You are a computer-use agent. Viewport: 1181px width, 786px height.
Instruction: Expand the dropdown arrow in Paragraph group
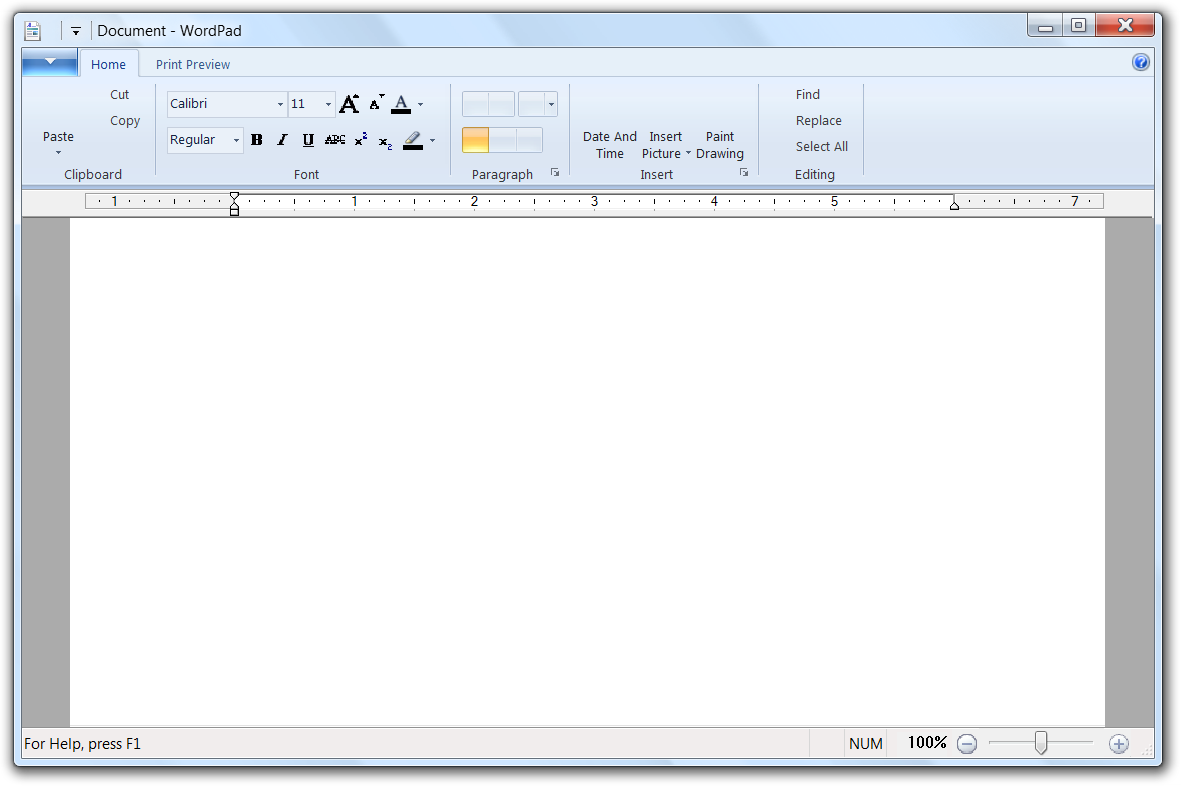(x=551, y=104)
